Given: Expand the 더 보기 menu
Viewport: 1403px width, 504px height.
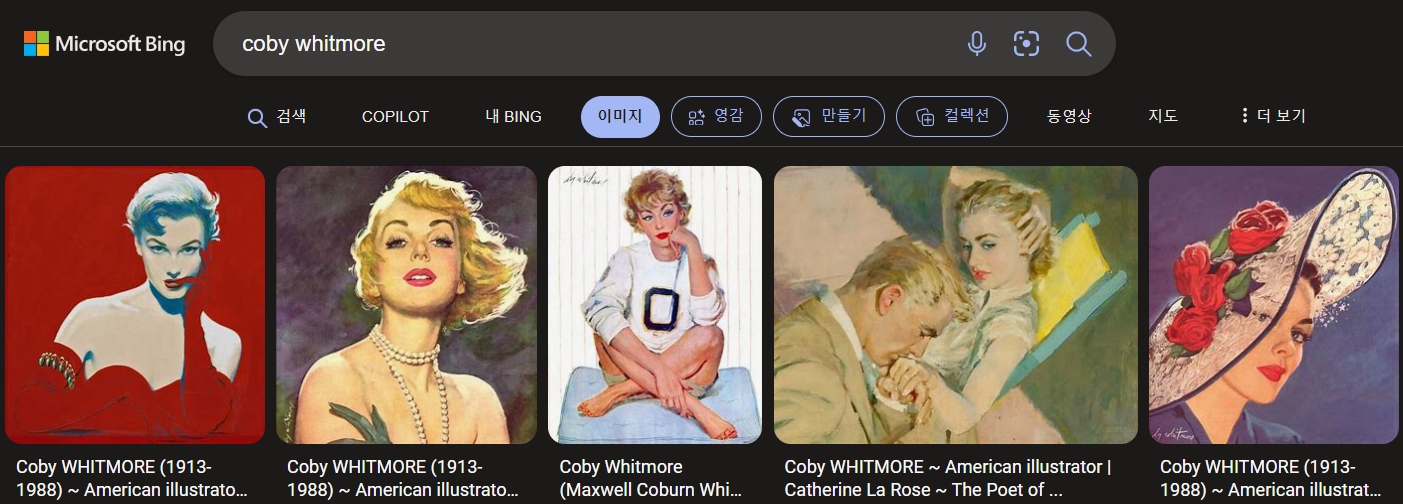Looking at the screenshot, I should click(x=1273, y=116).
